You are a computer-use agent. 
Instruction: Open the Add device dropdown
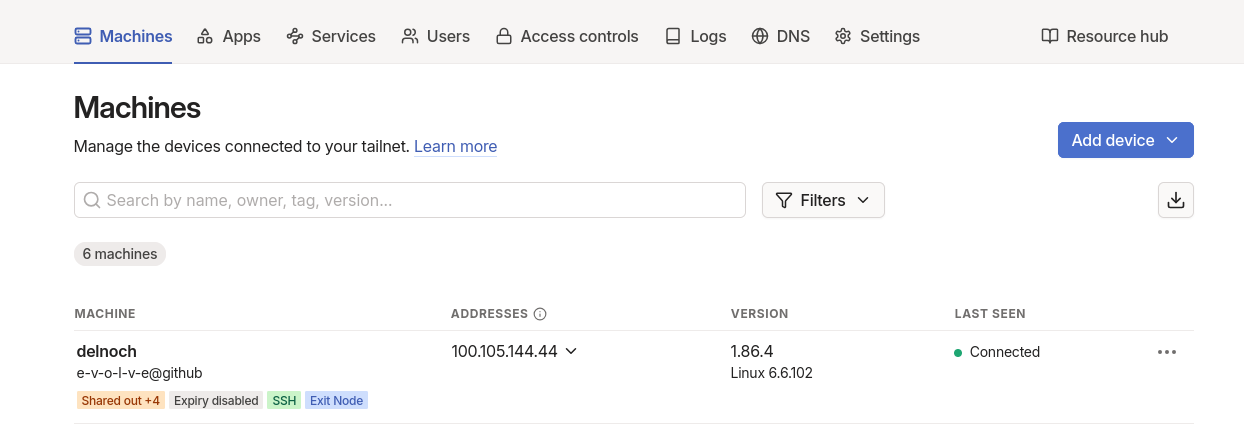[x=1125, y=140]
